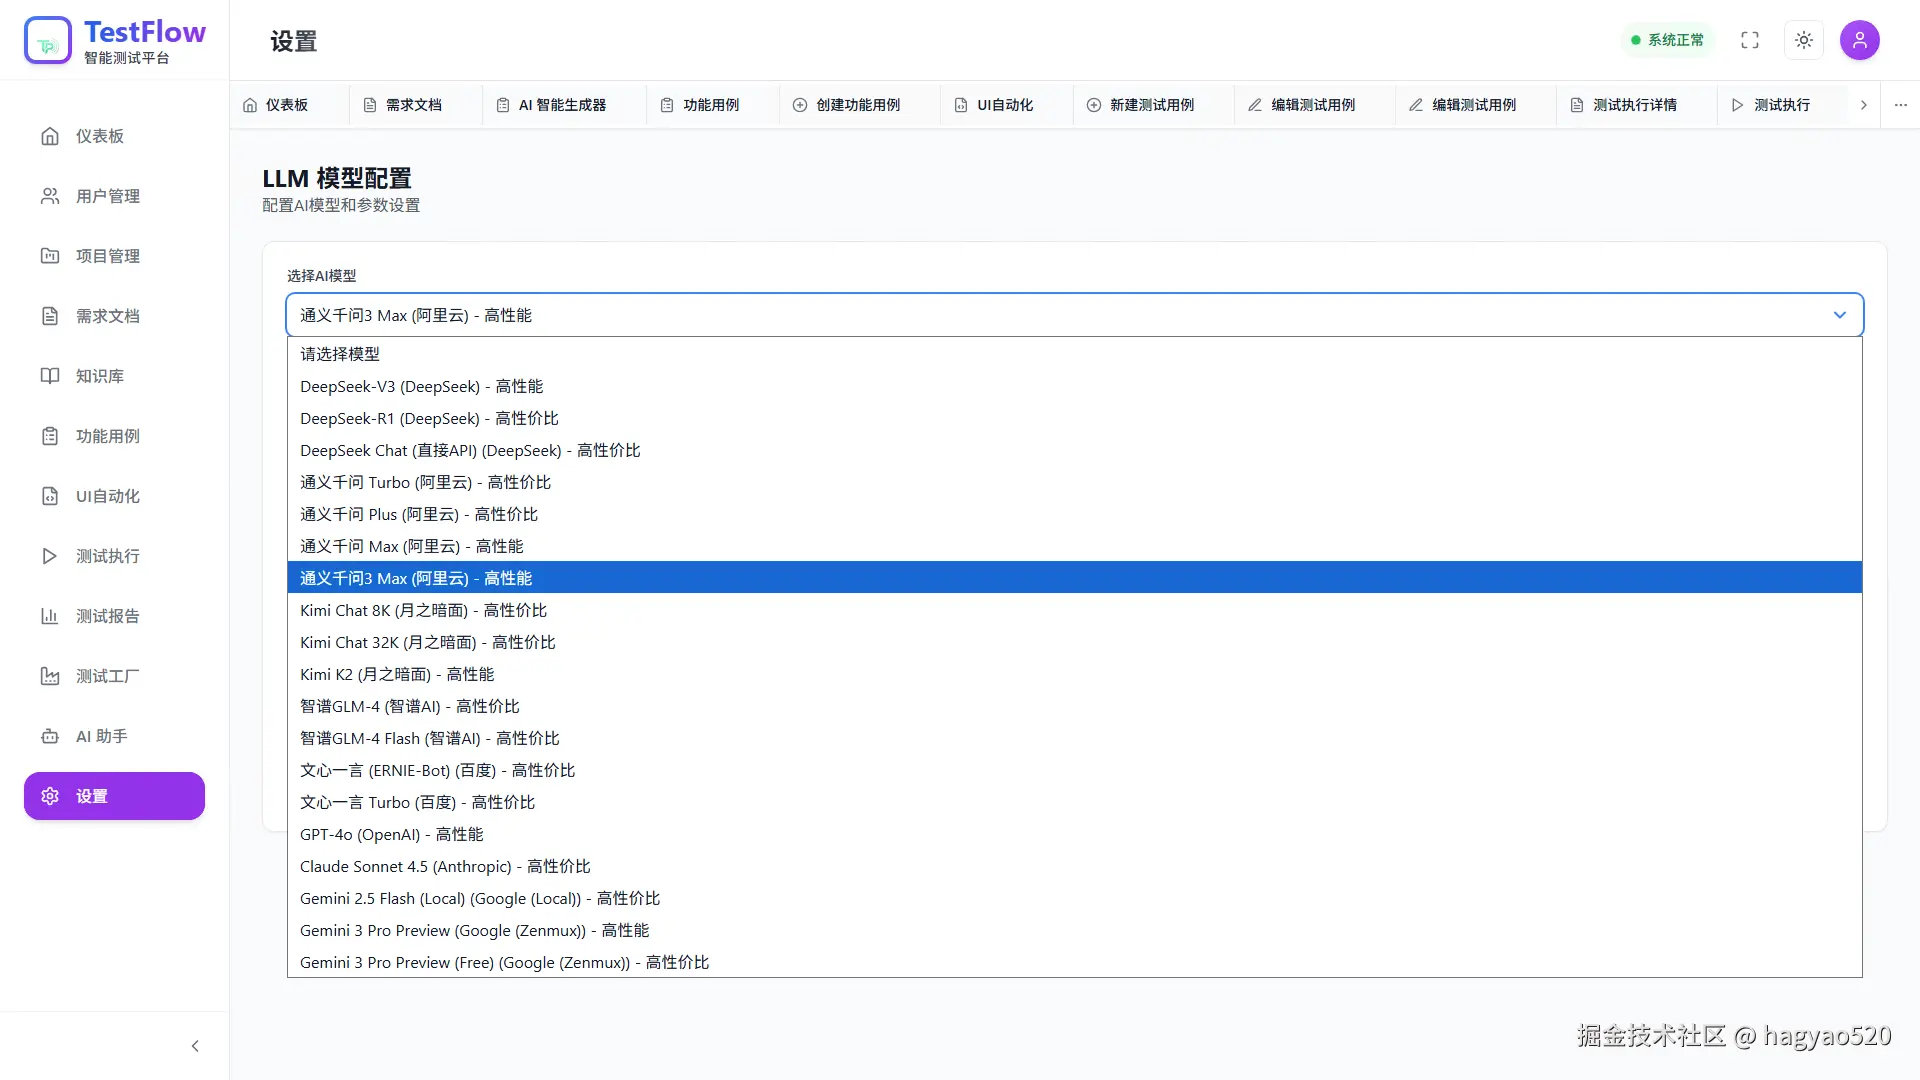Open the user avatar menu

(1859, 40)
